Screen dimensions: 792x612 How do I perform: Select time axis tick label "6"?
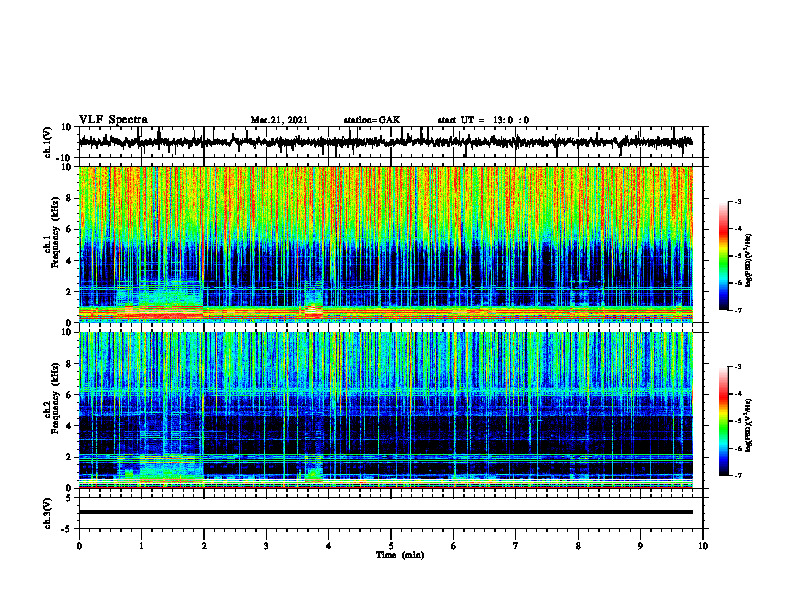click(x=454, y=546)
